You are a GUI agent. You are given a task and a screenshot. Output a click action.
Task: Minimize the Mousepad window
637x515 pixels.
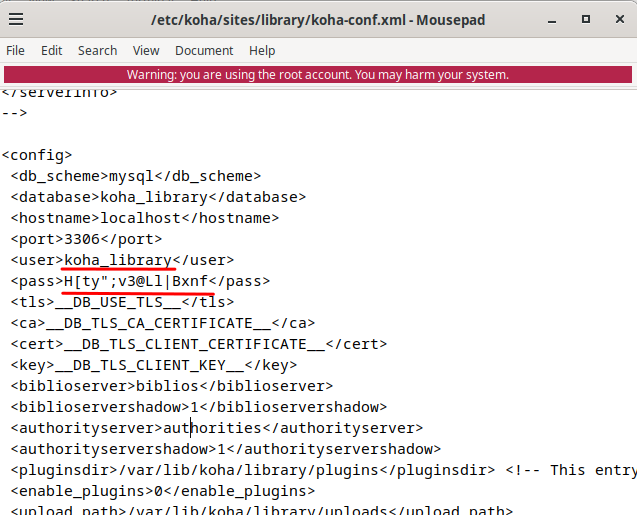(x=552, y=20)
